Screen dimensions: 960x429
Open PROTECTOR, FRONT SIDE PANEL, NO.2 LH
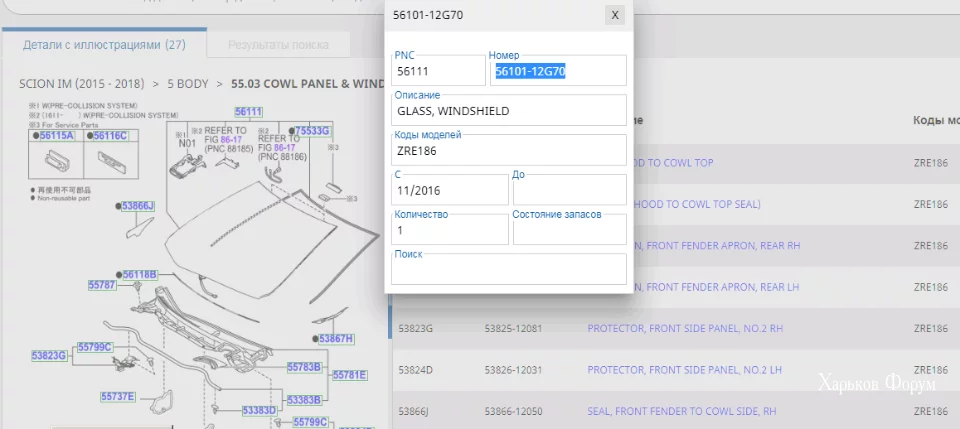(684, 370)
